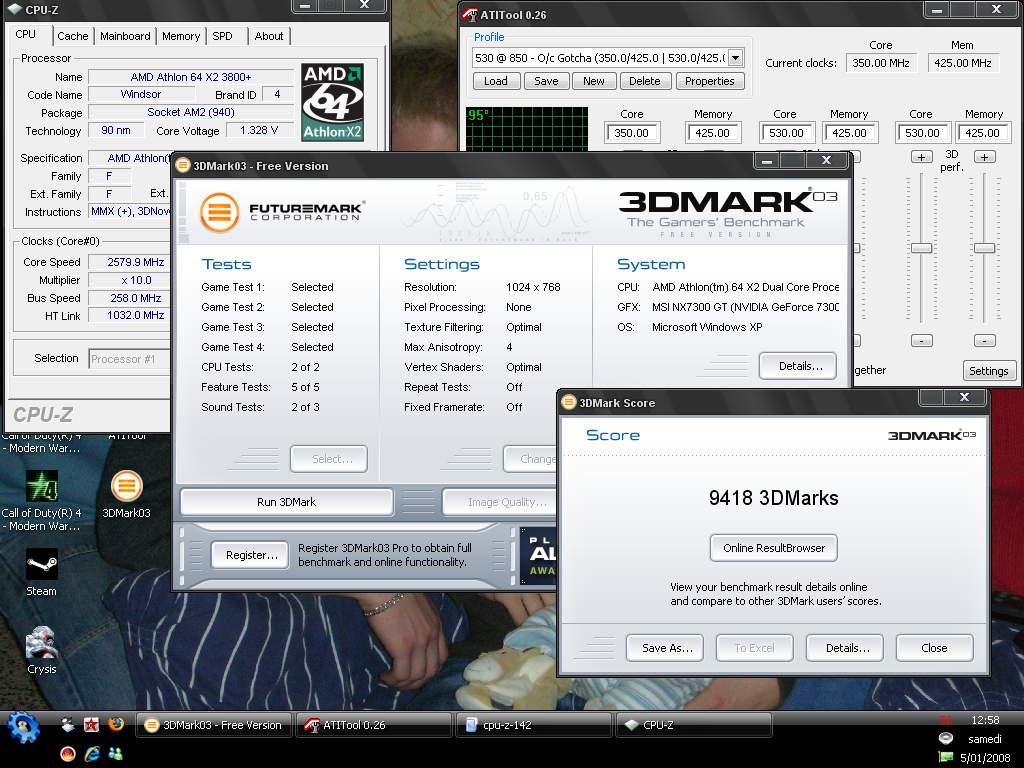Click the white disc tray icon
This screenshot has width=1024, height=768.
pyautogui.click(x=945, y=739)
